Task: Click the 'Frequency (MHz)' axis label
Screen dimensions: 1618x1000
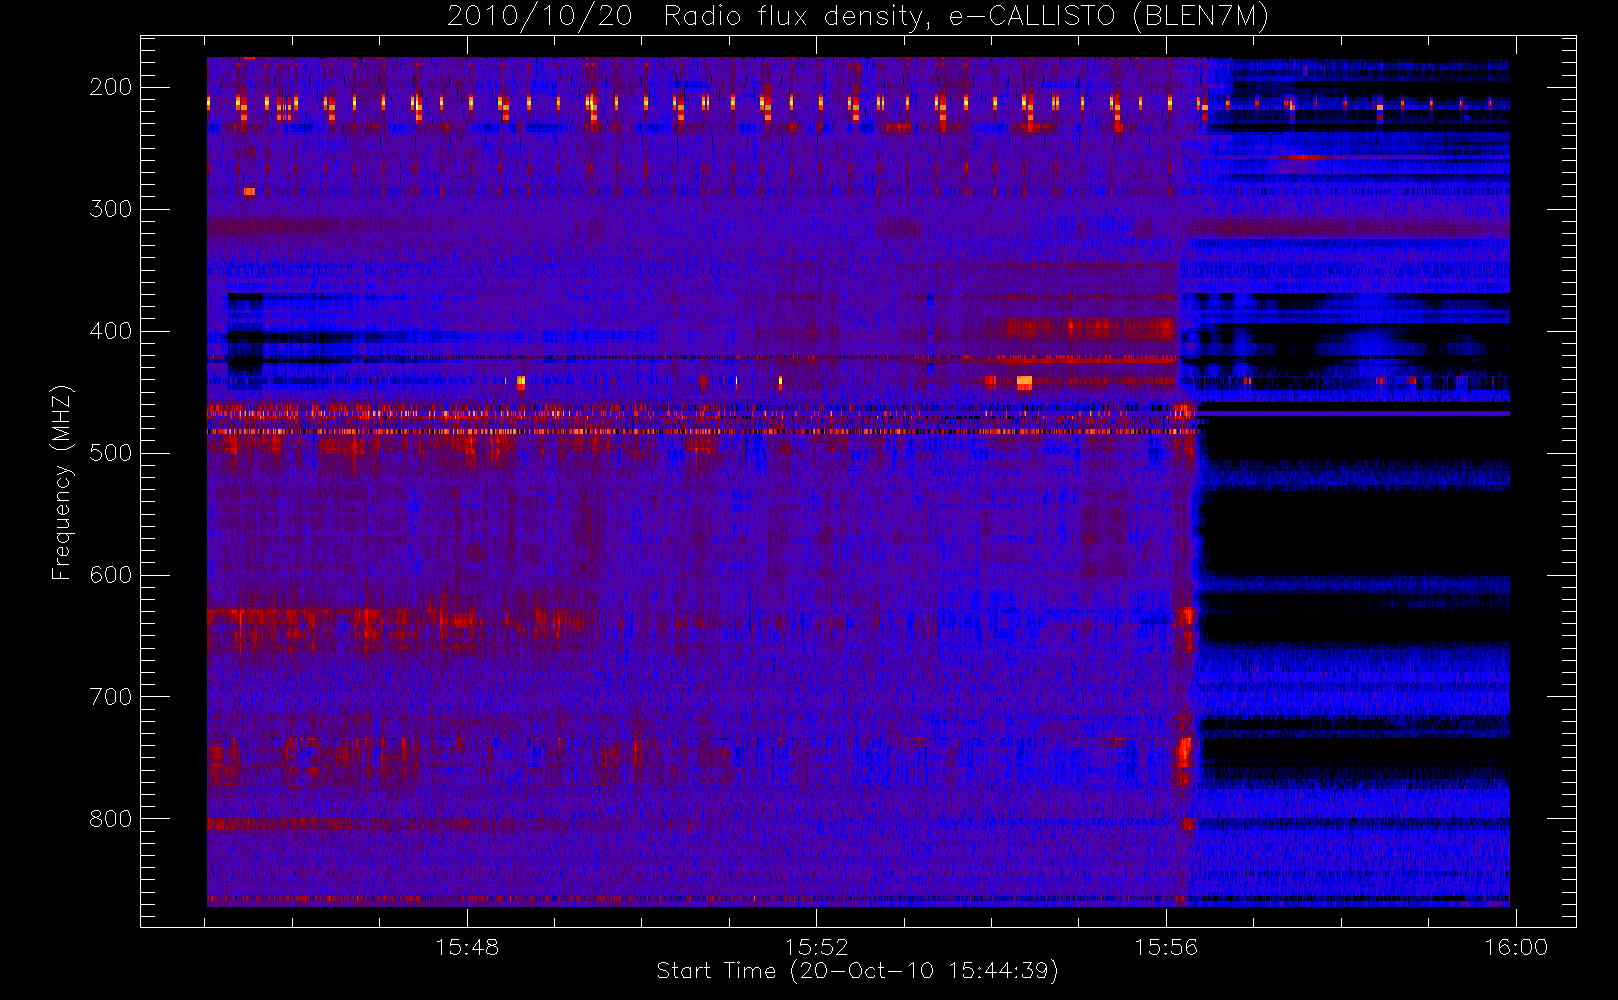Action: [x=62, y=482]
